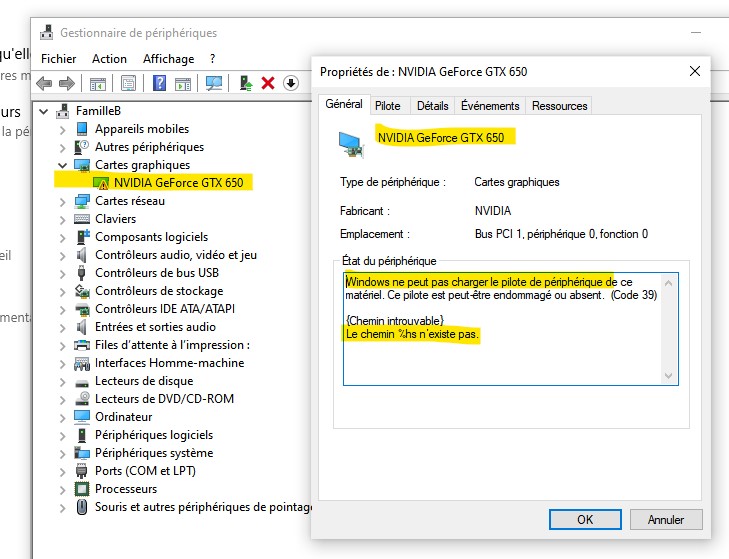Expand Files d'attente à l'impression category

coord(62,346)
